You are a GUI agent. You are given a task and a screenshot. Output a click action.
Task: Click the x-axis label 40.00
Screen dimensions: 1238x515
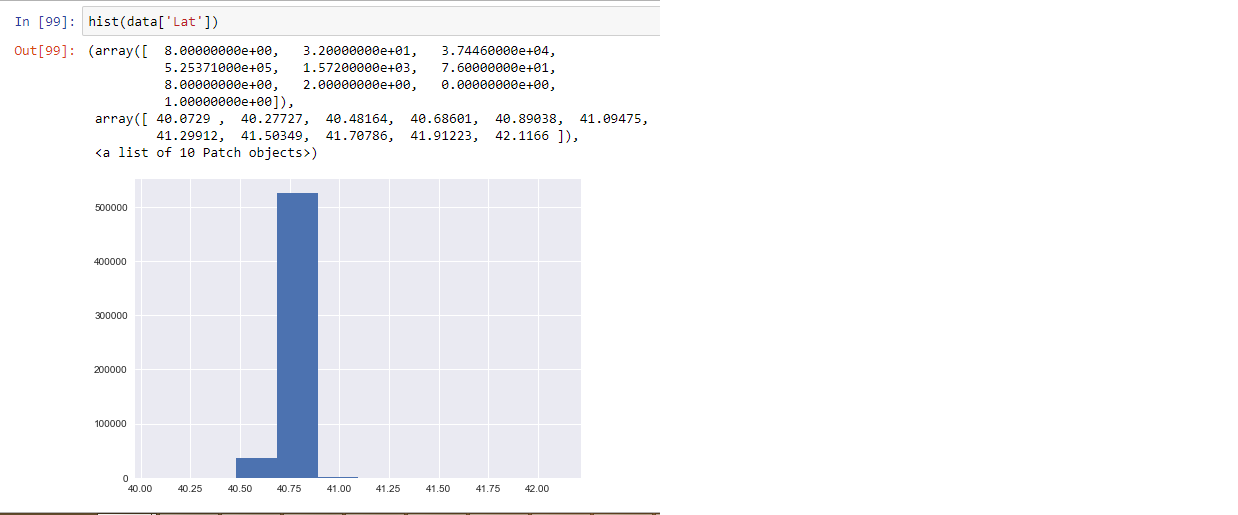click(x=140, y=489)
